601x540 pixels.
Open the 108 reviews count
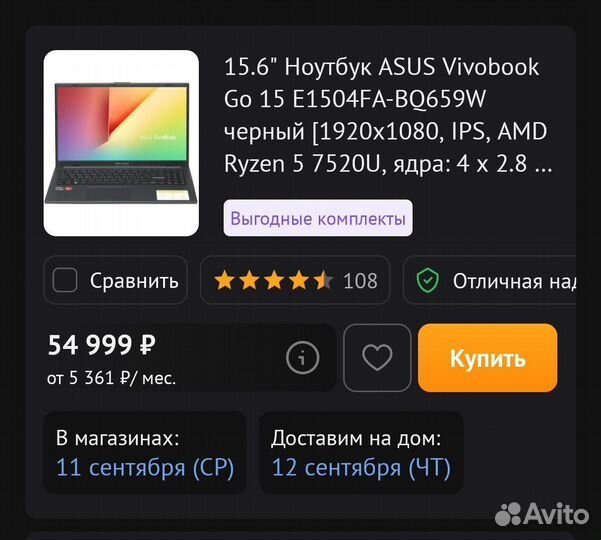click(x=360, y=281)
